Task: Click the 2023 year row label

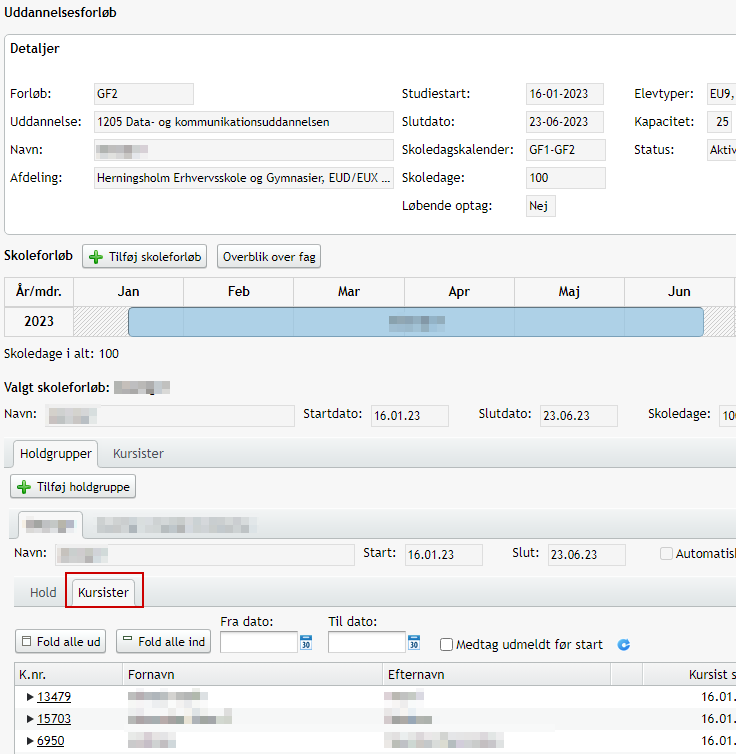Action: 39,321
